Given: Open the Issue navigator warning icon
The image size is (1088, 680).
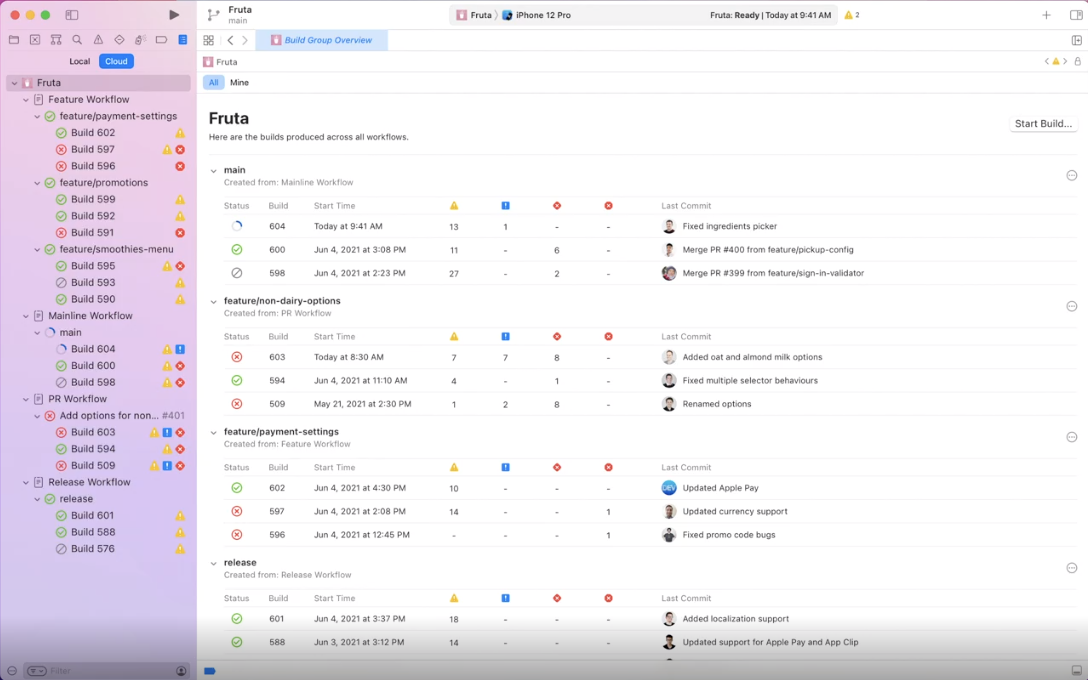Looking at the screenshot, I should pyautogui.click(x=98, y=40).
